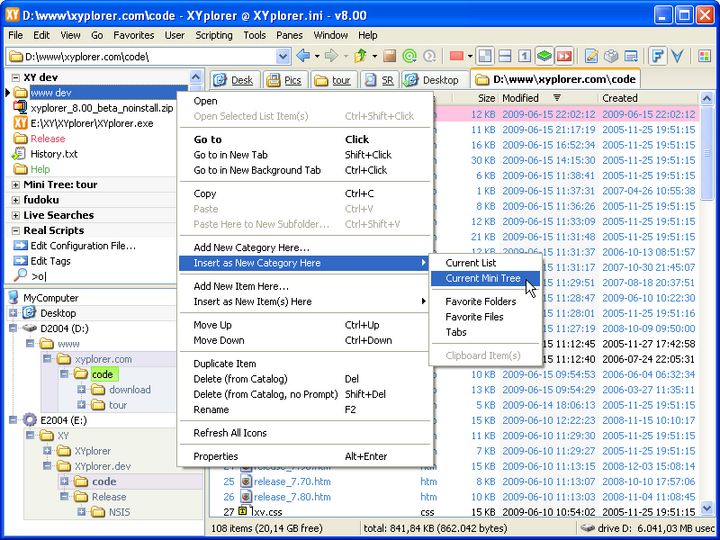720x540 pixels.
Task: Click the window configuration toolbar icon
Action: click(x=631, y=56)
